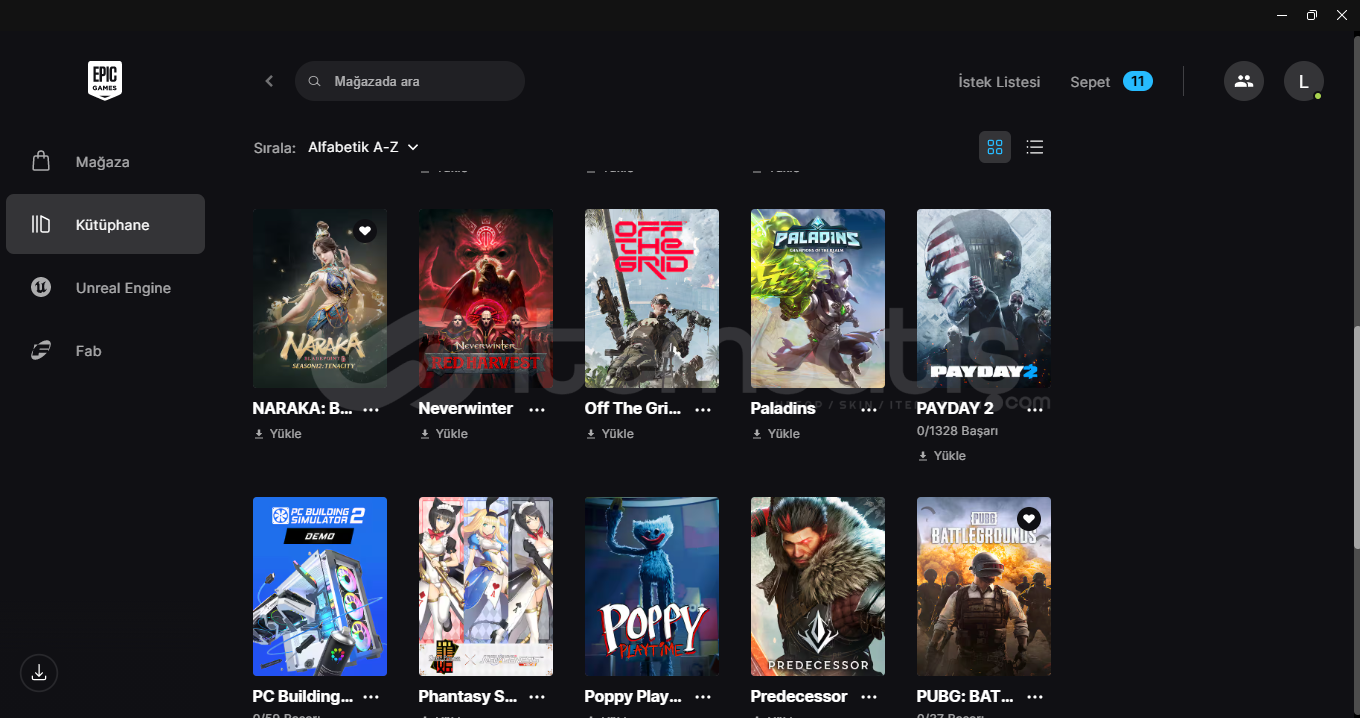Click Yükle to install Paladins
This screenshot has width=1360, height=718.
pos(776,434)
